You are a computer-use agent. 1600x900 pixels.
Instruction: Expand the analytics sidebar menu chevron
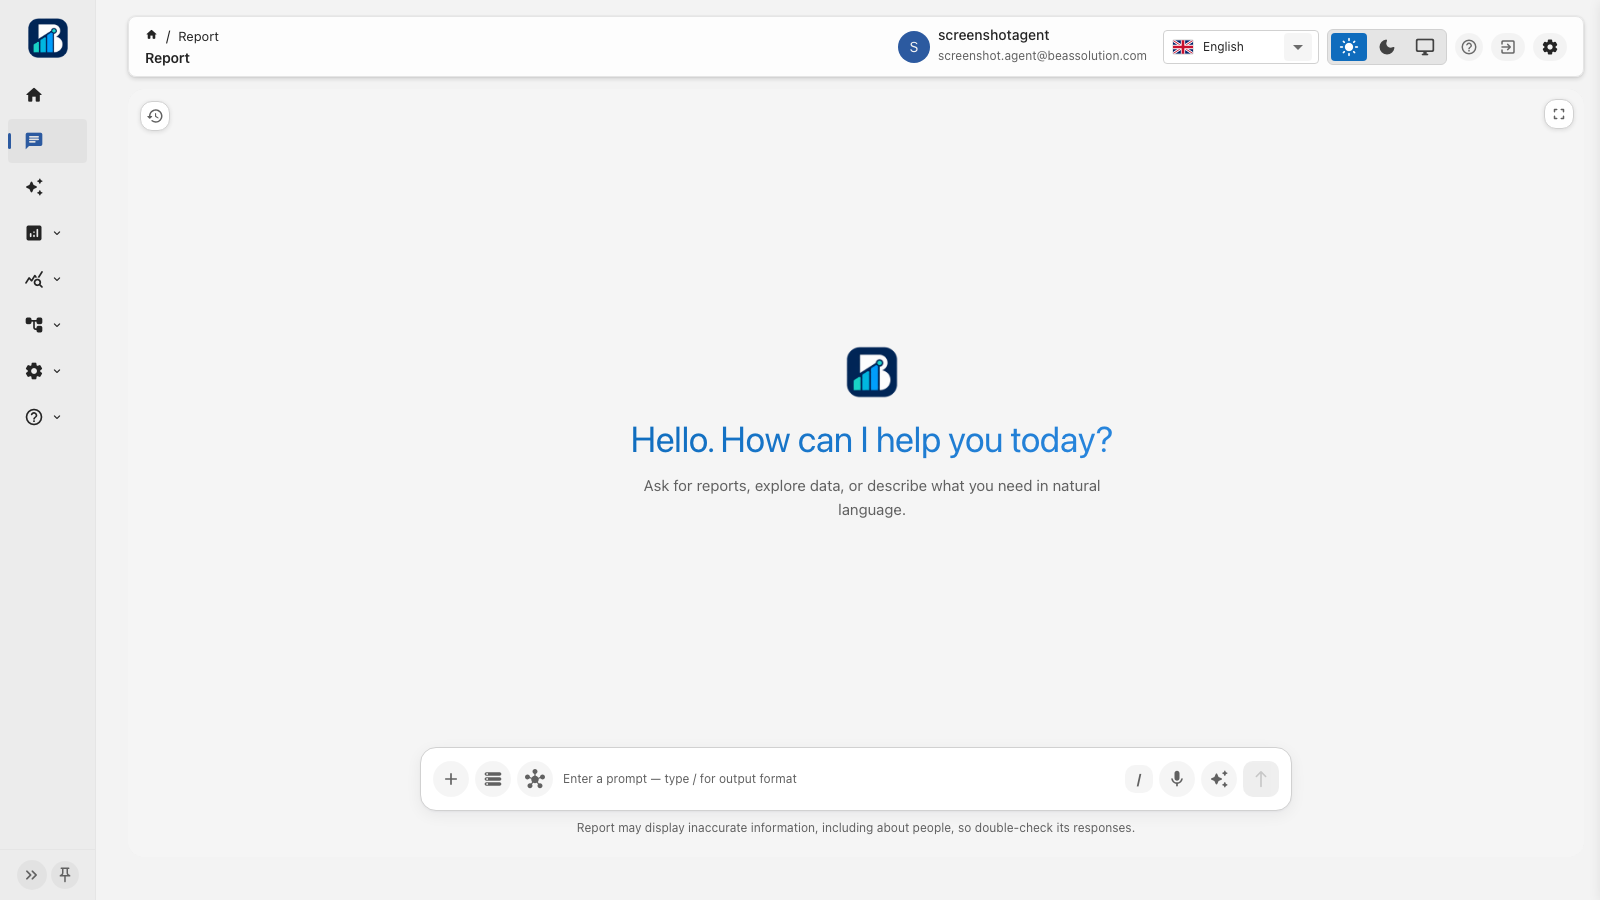[57, 279]
